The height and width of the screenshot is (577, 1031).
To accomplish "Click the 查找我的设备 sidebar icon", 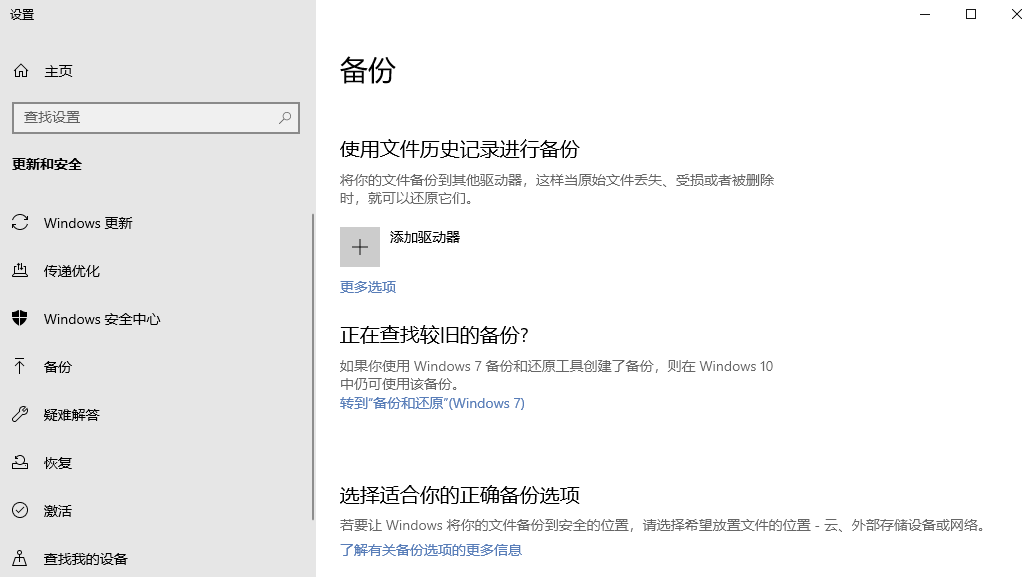I will [20, 559].
